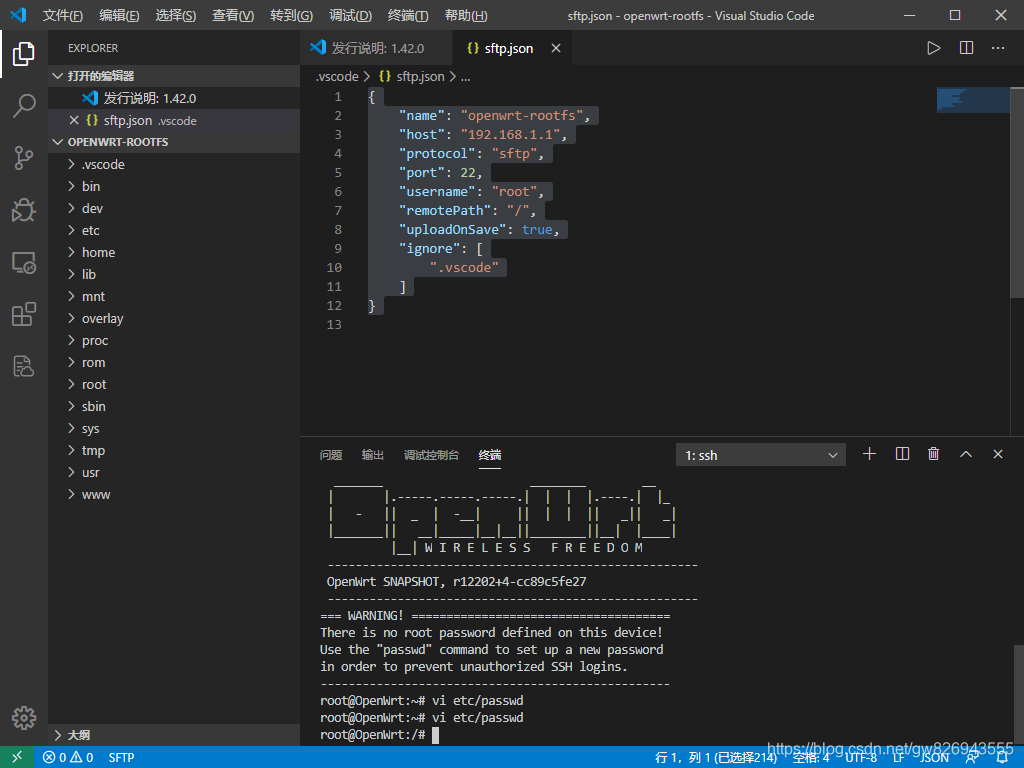1024x768 pixels.
Task: Split the terminal panel
Action: (x=902, y=454)
